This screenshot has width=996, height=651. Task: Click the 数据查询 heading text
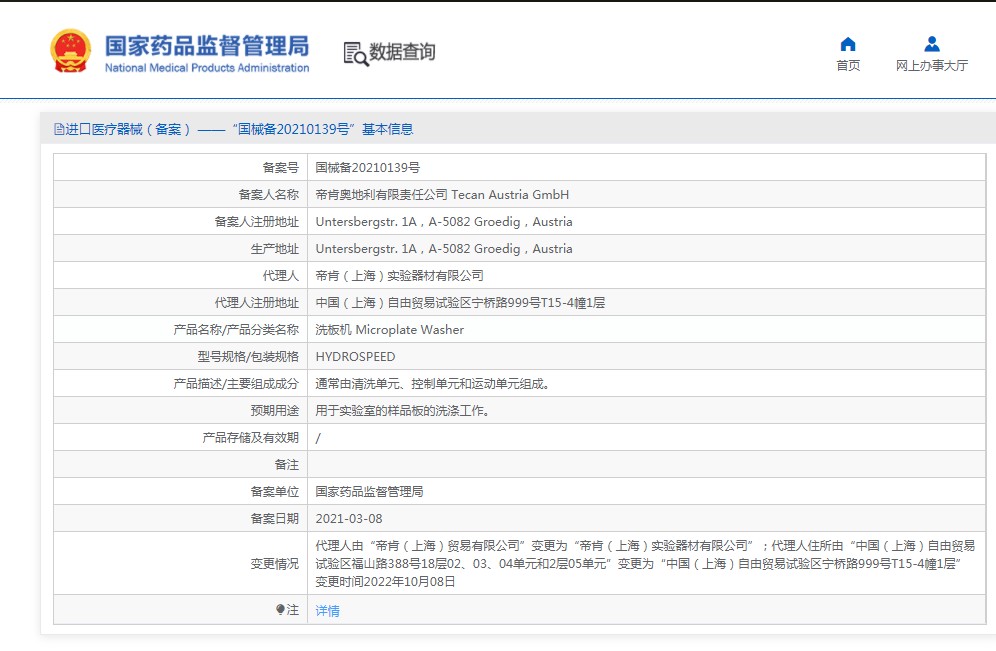pyautogui.click(x=402, y=52)
